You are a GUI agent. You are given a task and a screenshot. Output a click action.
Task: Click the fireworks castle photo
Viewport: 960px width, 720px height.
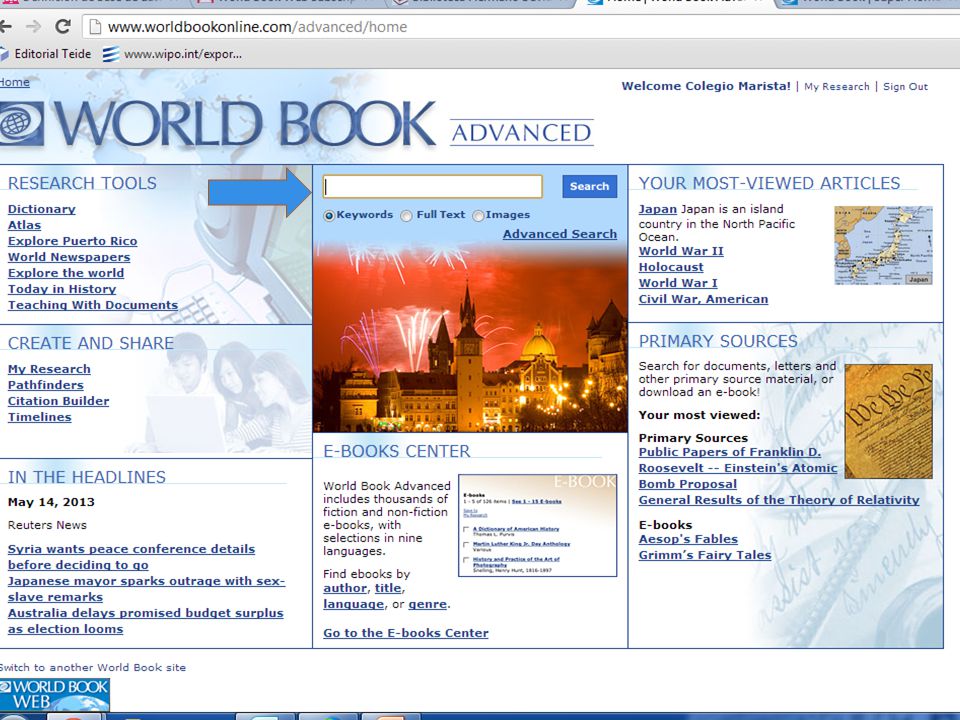coord(470,337)
